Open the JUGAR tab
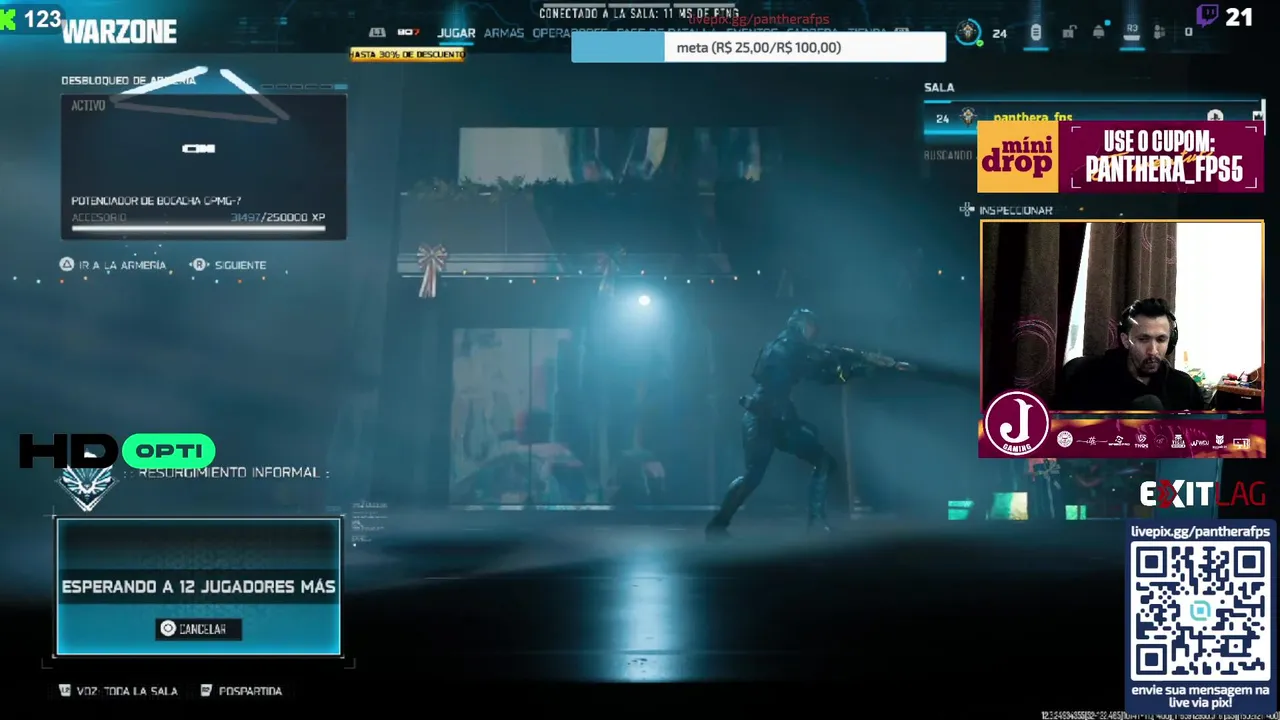 click(x=456, y=33)
